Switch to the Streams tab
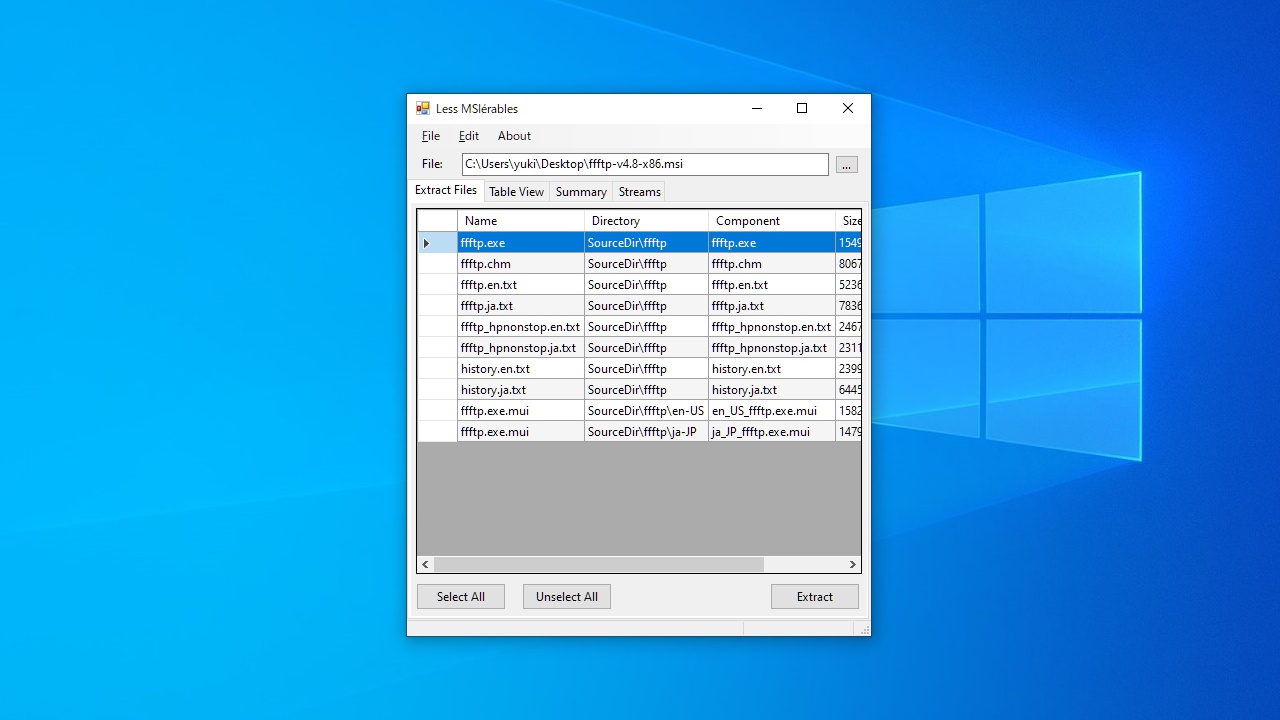This screenshot has width=1280, height=720. click(639, 192)
